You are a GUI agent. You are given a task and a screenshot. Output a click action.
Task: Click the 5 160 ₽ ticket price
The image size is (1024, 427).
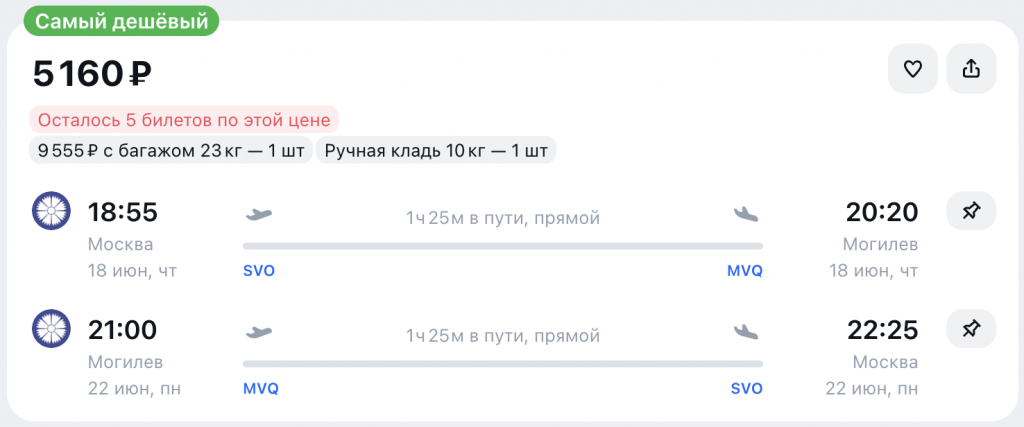[92, 73]
